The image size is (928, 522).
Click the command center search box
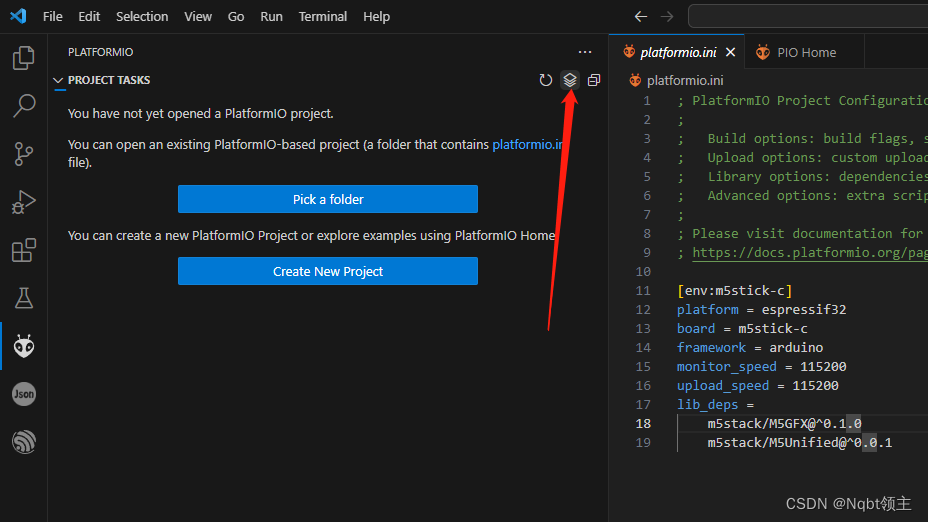tap(808, 17)
